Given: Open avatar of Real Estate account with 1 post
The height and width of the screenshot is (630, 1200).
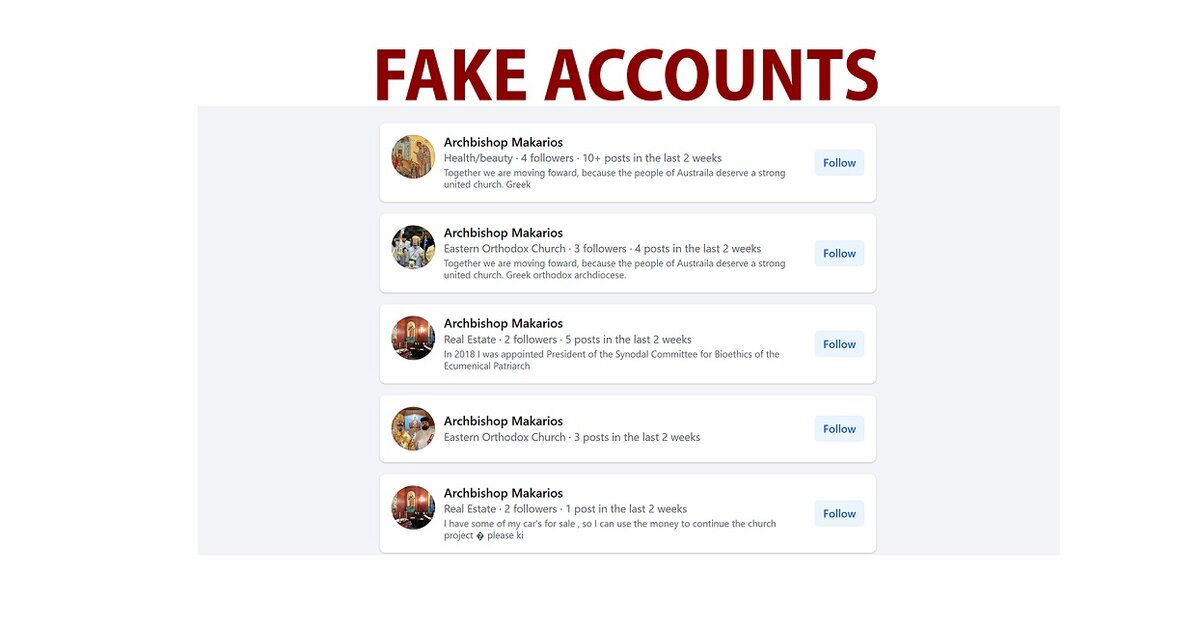Looking at the screenshot, I should (x=413, y=508).
